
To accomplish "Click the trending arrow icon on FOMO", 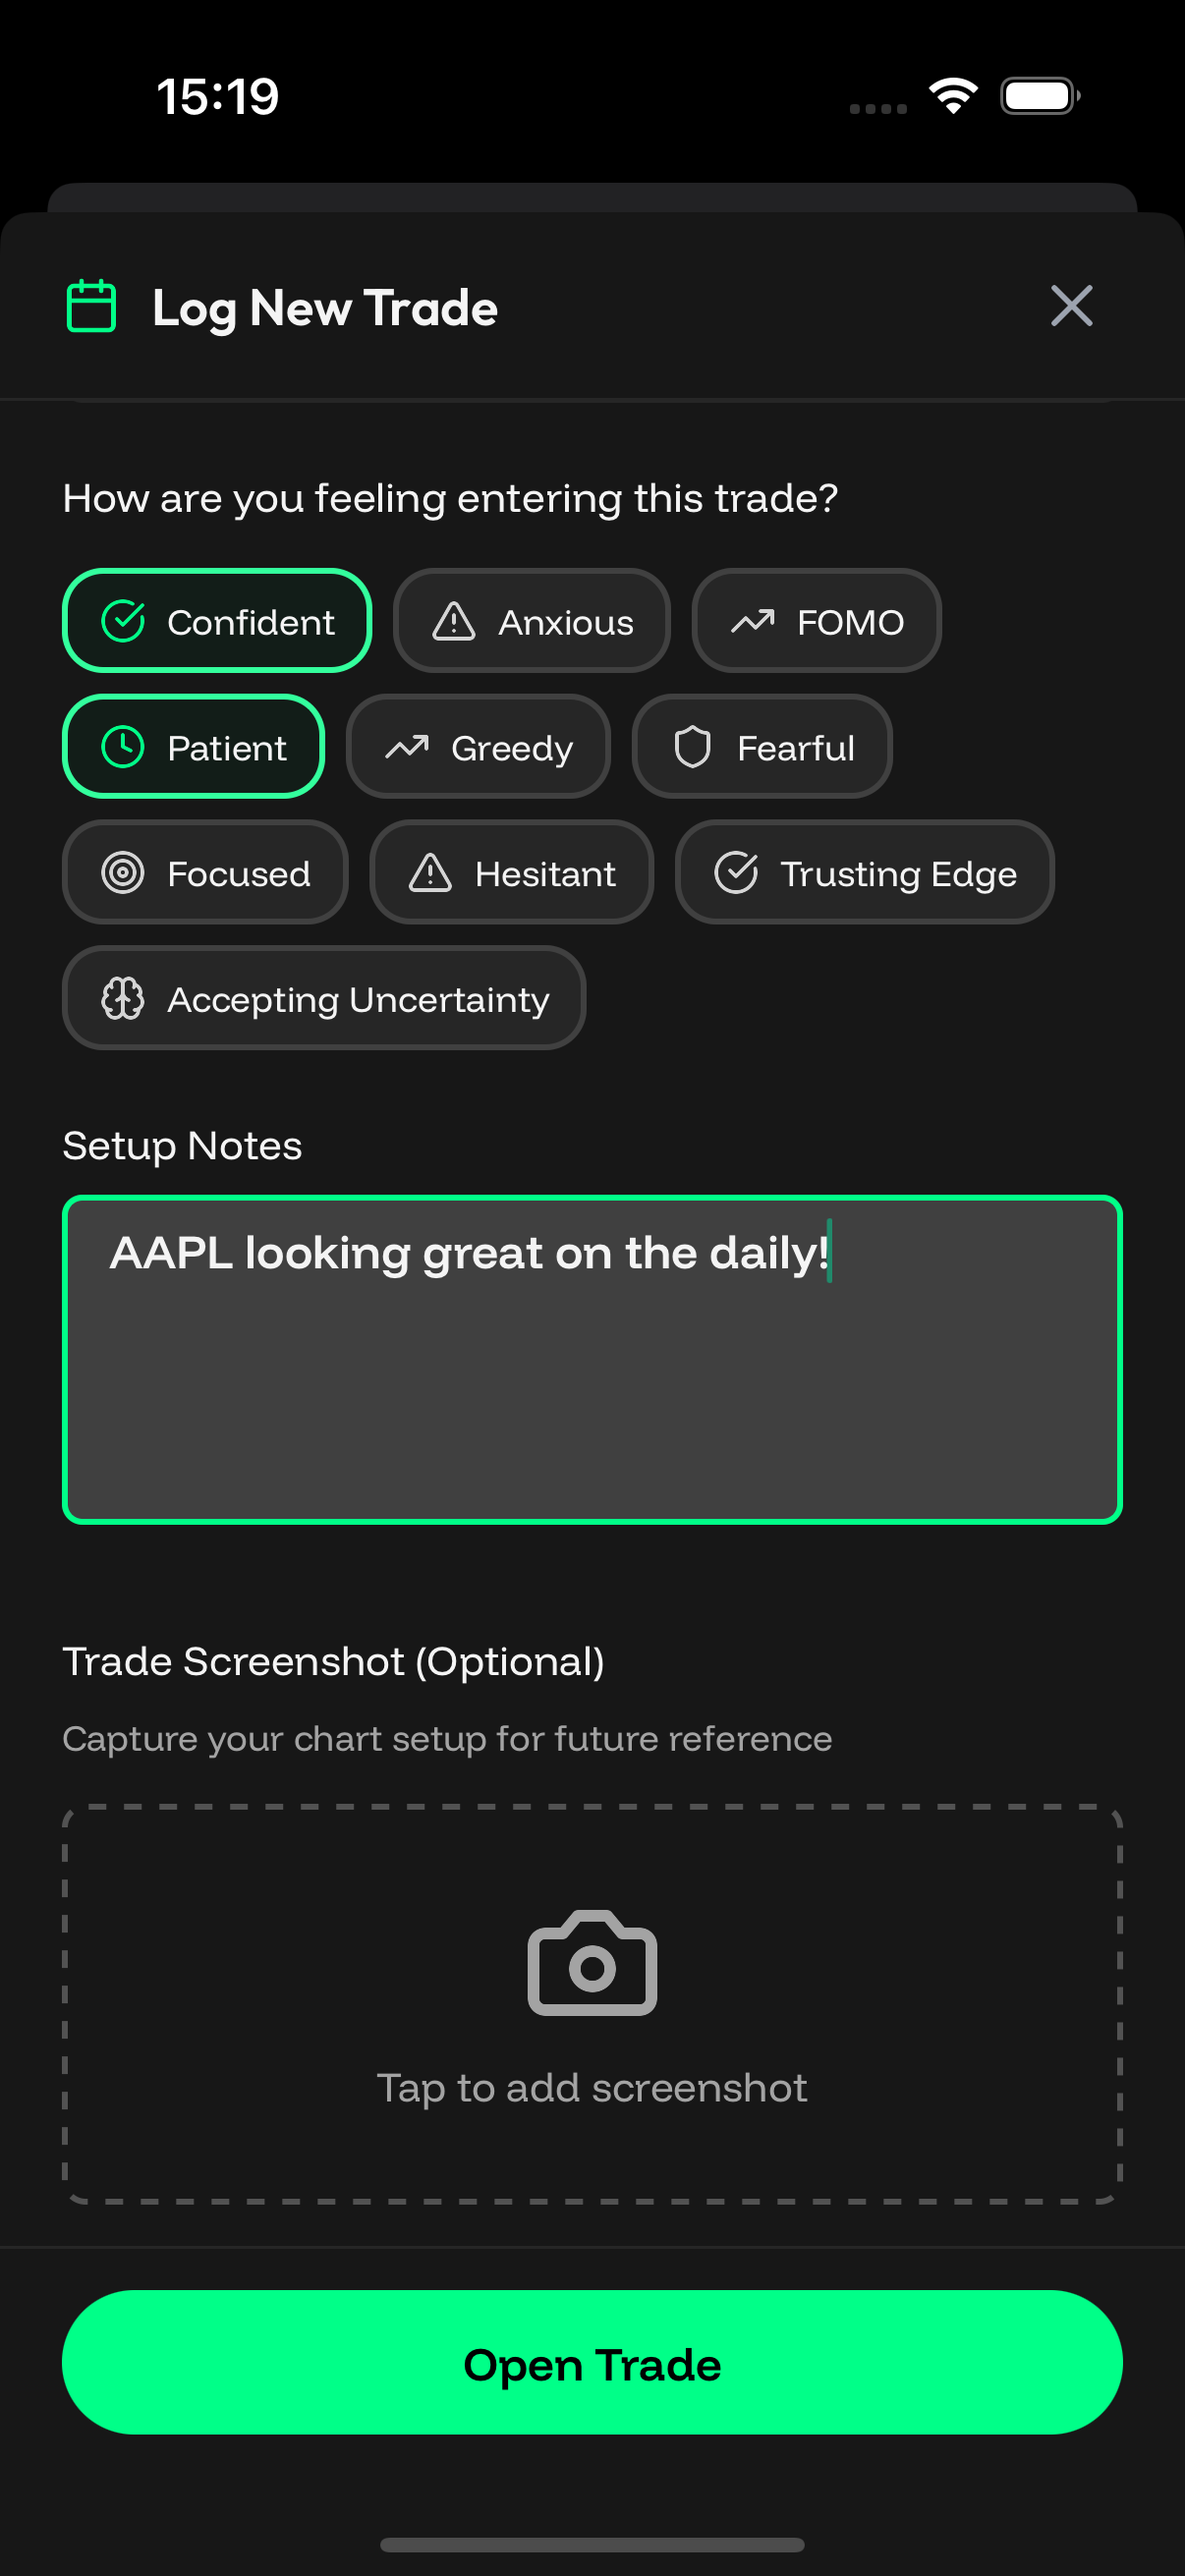I will 753,621.
